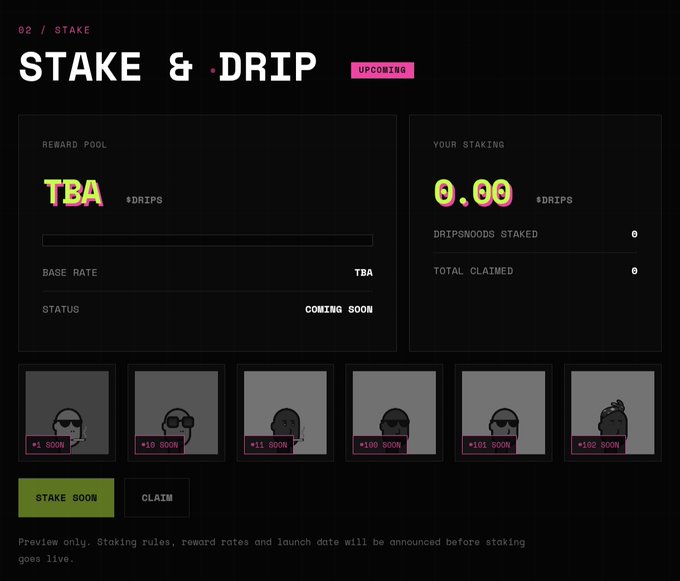Click the pink UPCOMING badge
The height and width of the screenshot is (581, 680).
(382, 70)
